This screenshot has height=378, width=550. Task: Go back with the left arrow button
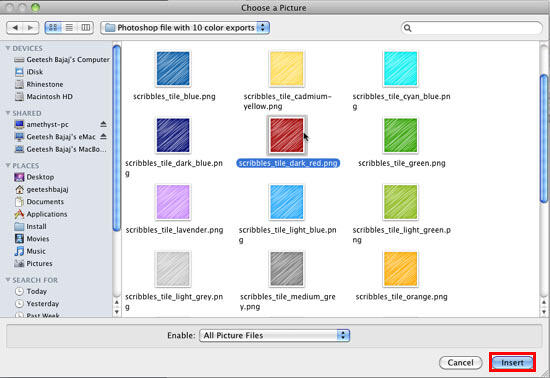15,28
